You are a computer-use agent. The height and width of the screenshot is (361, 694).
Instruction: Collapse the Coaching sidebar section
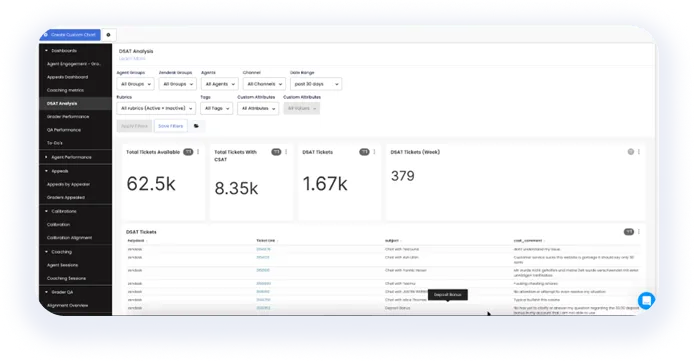(58, 252)
